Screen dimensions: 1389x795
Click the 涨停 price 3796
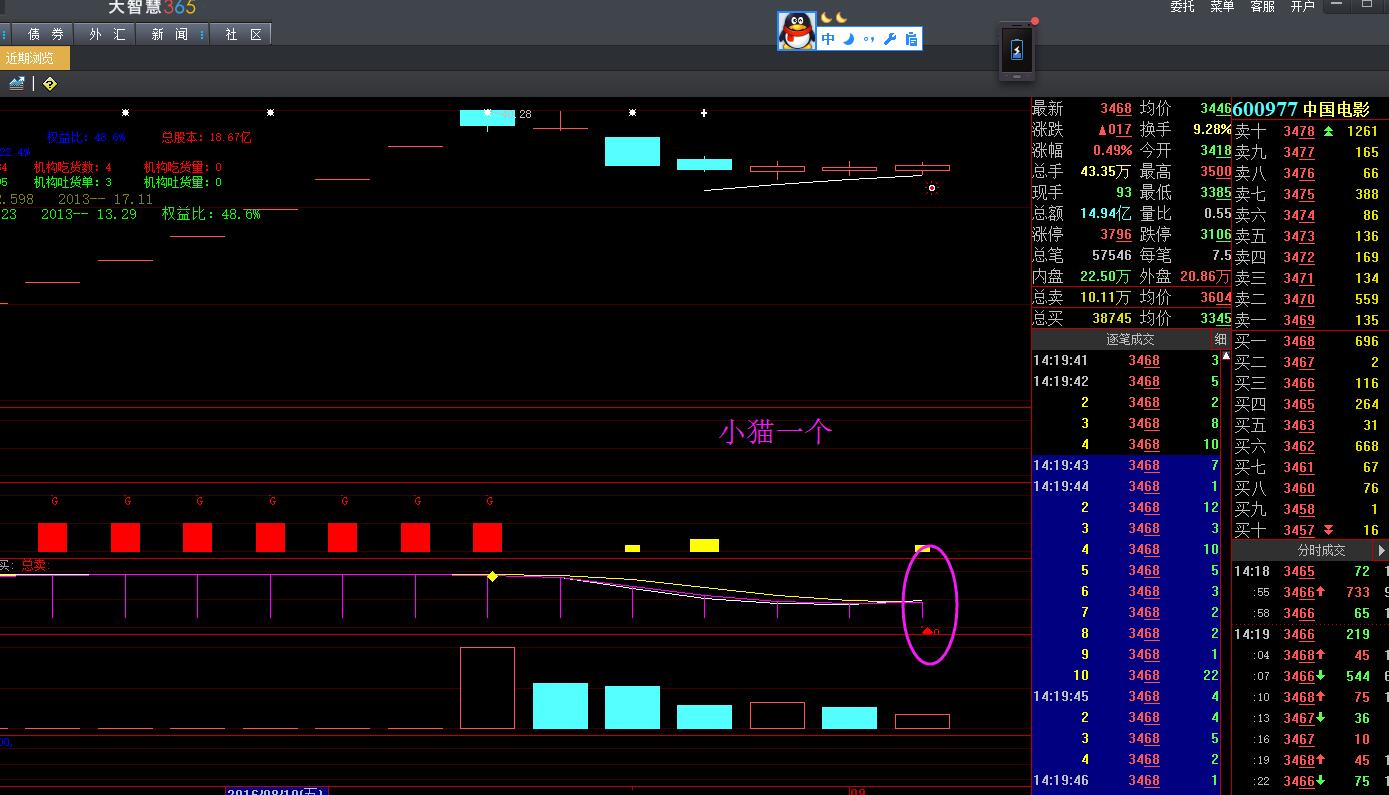tap(1115, 235)
